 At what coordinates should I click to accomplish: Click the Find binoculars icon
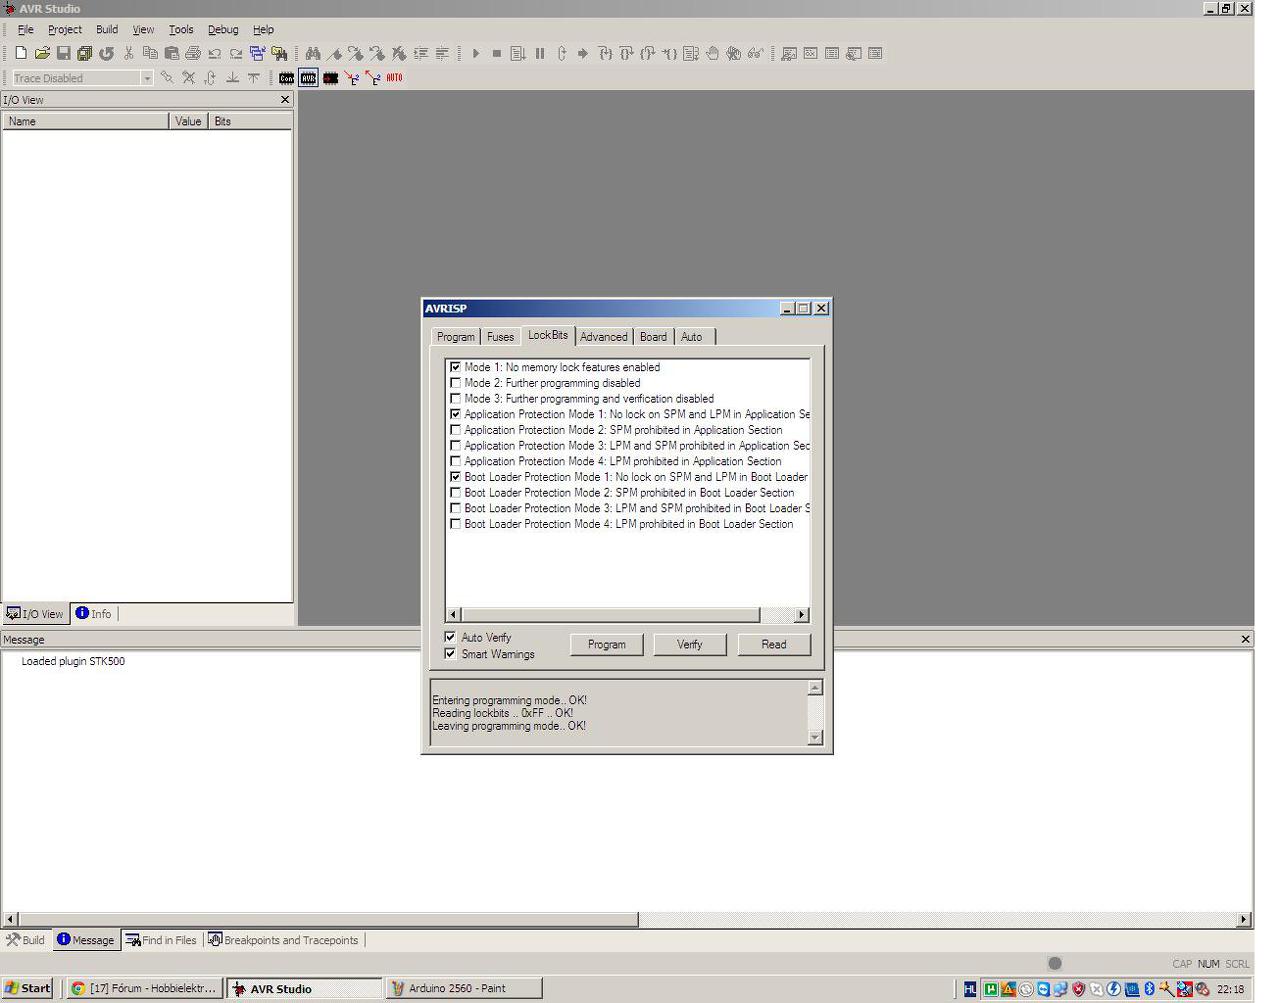tap(313, 53)
